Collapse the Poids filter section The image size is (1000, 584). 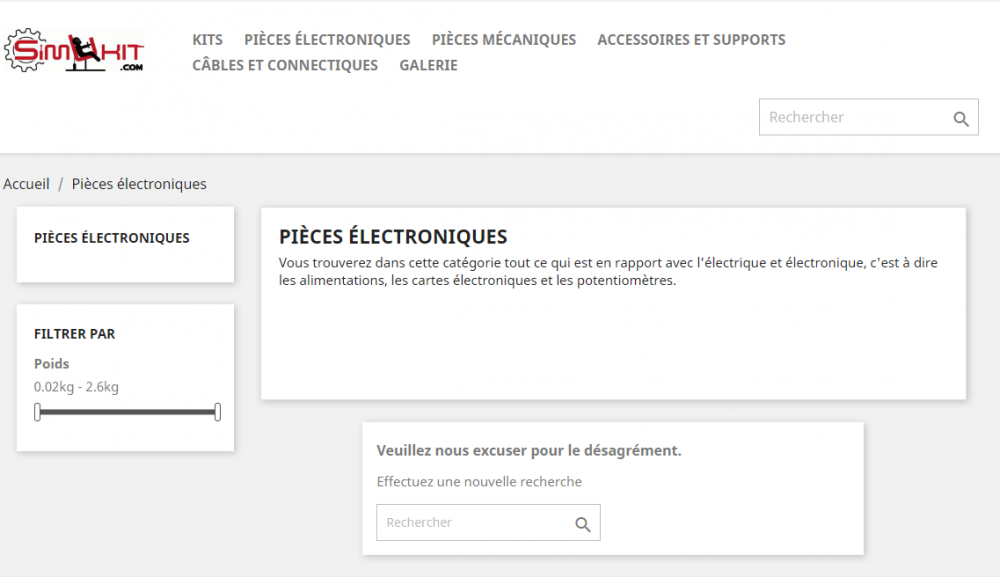(51, 364)
